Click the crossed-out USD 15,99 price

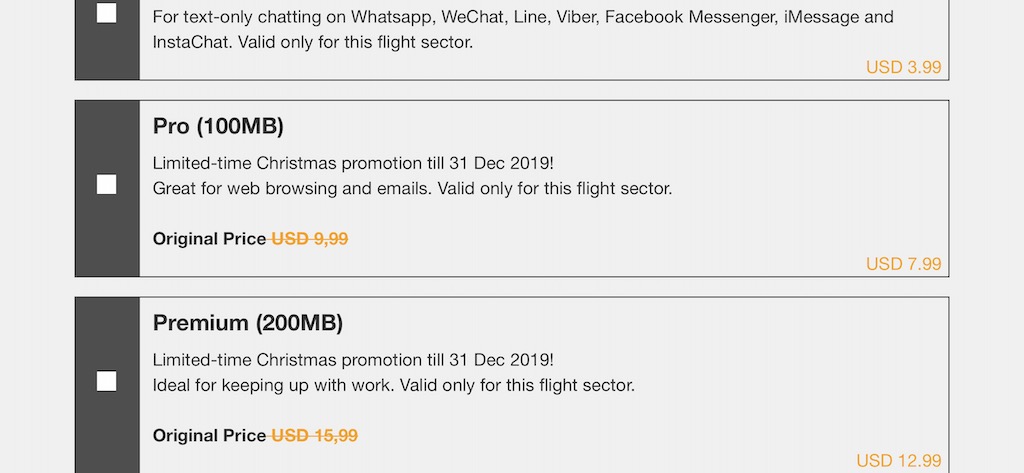[315, 436]
